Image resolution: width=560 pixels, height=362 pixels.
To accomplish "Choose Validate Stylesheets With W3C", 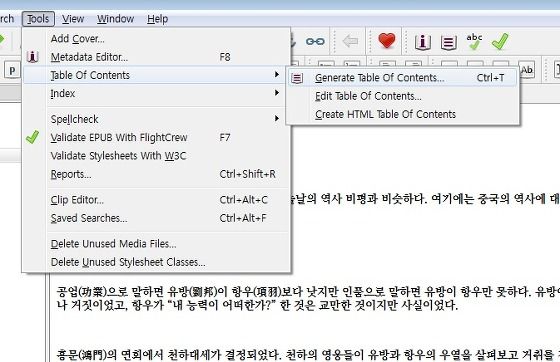I will click(x=156, y=156).
